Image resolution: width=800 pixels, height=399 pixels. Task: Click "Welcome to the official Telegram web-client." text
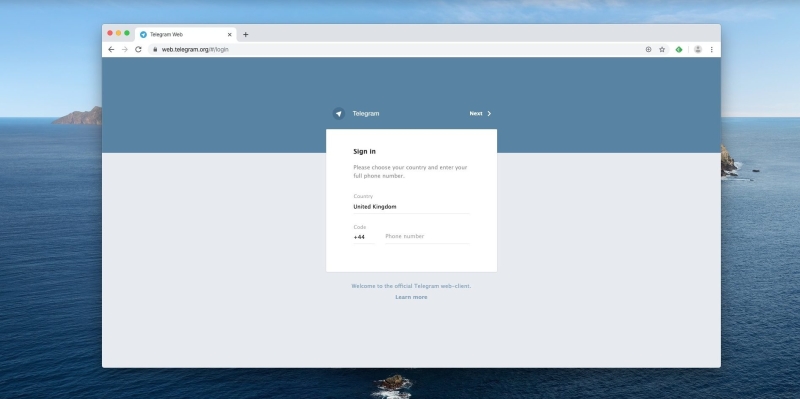coord(411,286)
